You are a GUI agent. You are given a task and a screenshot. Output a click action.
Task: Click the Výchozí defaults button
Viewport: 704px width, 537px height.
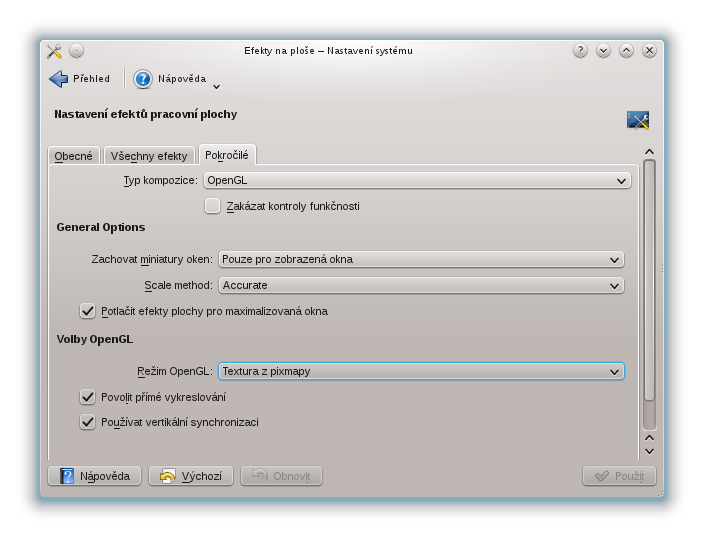[191, 476]
